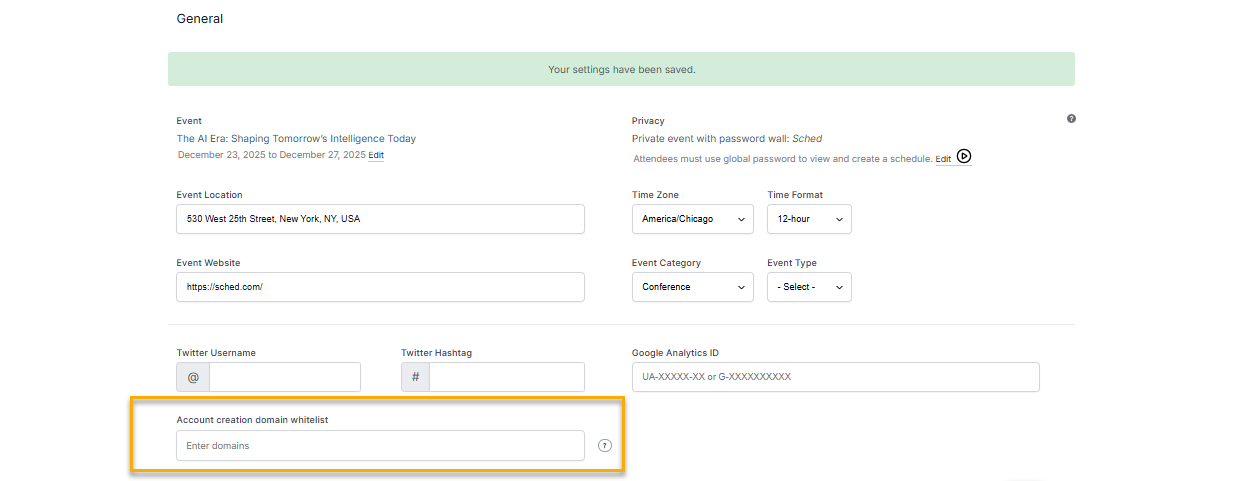Image resolution: width=1239 pixels, height=481 pixels.
Task: Click the Privacy help question mark icon
Action: tap(1071, 119)
